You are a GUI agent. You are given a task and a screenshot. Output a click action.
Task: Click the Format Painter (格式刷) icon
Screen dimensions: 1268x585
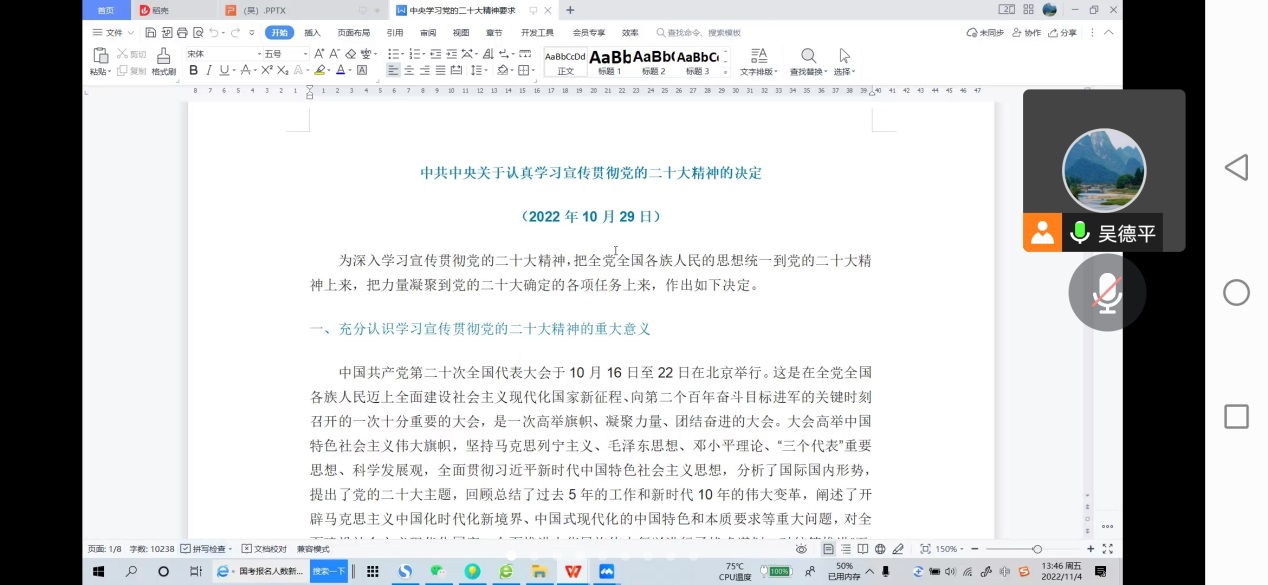[164, 60]
